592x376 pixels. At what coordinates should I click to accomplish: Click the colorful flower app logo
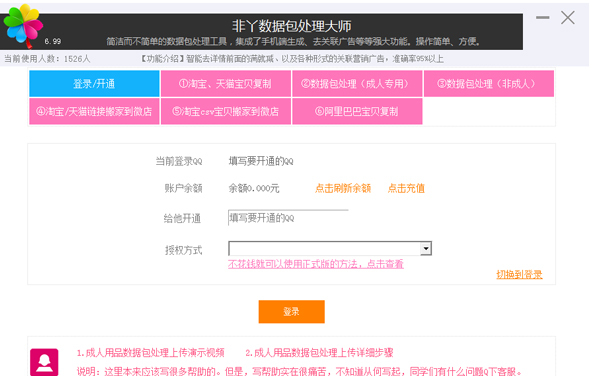(x=23, y=25)
